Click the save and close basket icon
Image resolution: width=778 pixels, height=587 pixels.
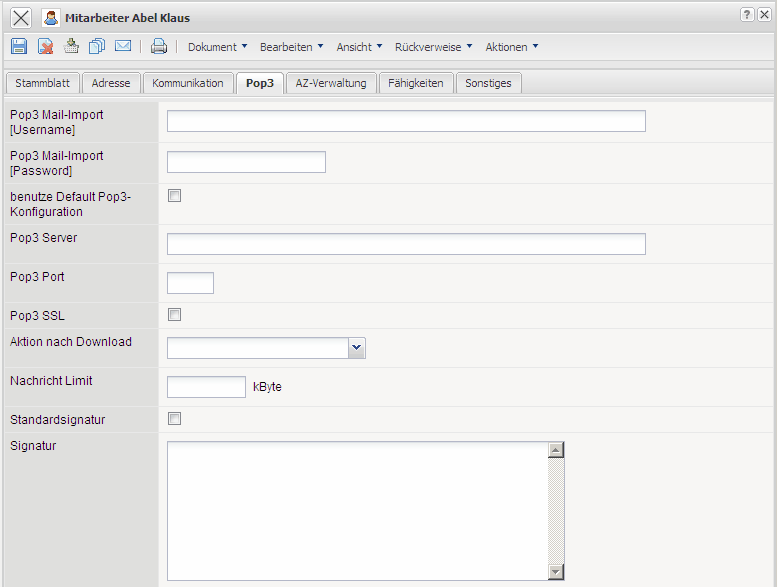pos(71,46)
